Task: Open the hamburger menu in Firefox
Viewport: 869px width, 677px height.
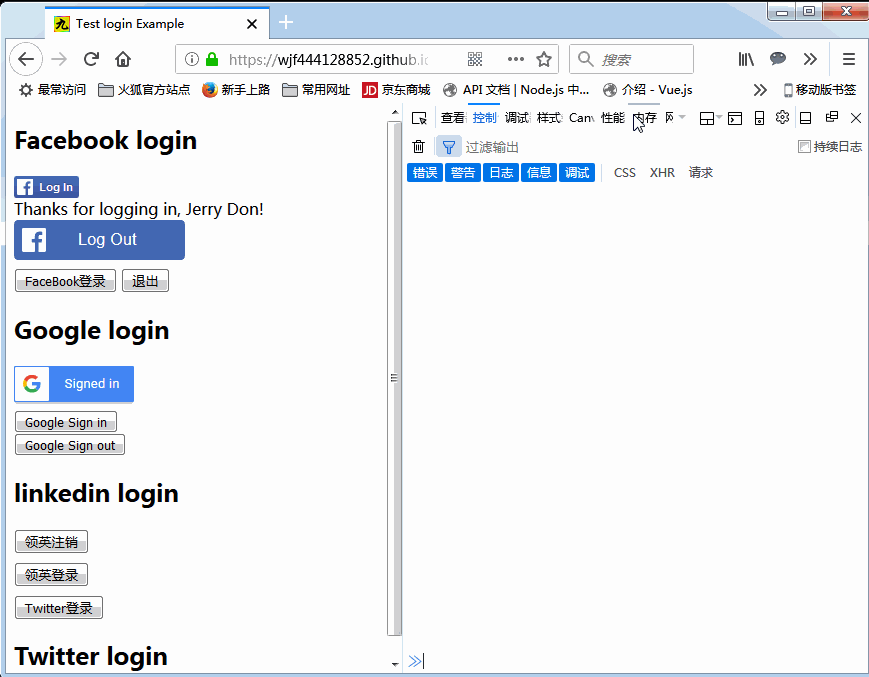Action: [x=849, y=59]
